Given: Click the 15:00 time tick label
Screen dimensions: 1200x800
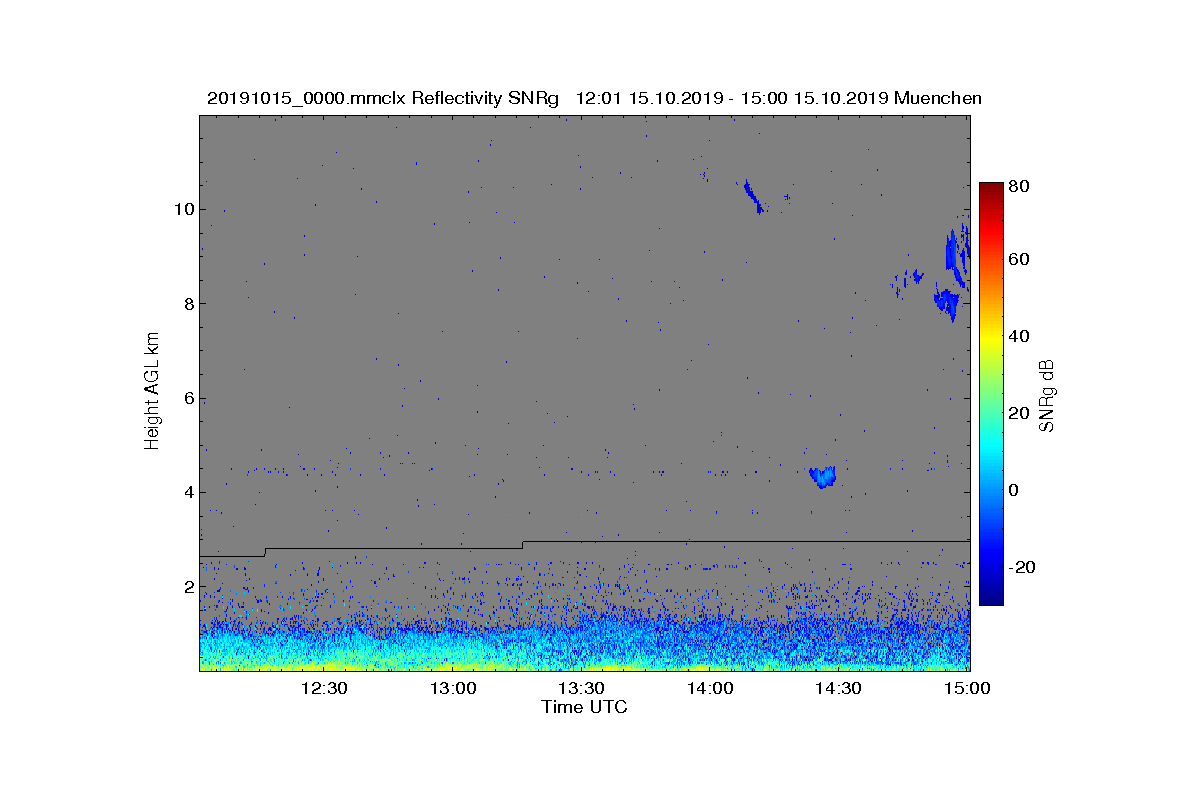Looking at the screenshot, I should 967,688.
